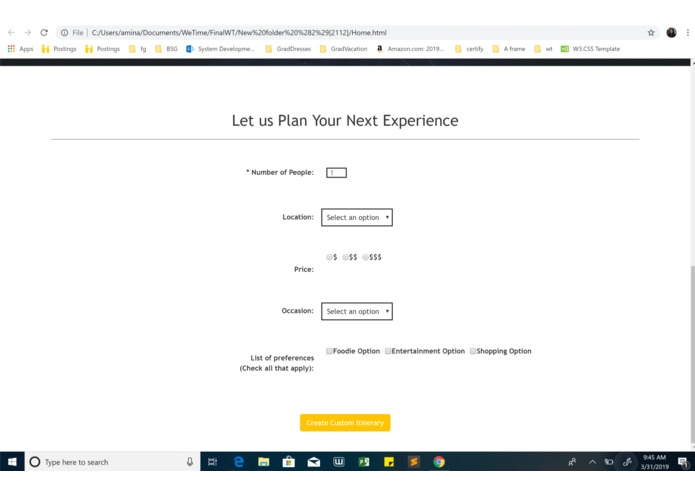This screenshot has width=695, height=494.
Task: Select the $$ price radio button
Action: [x=346, y=257]
